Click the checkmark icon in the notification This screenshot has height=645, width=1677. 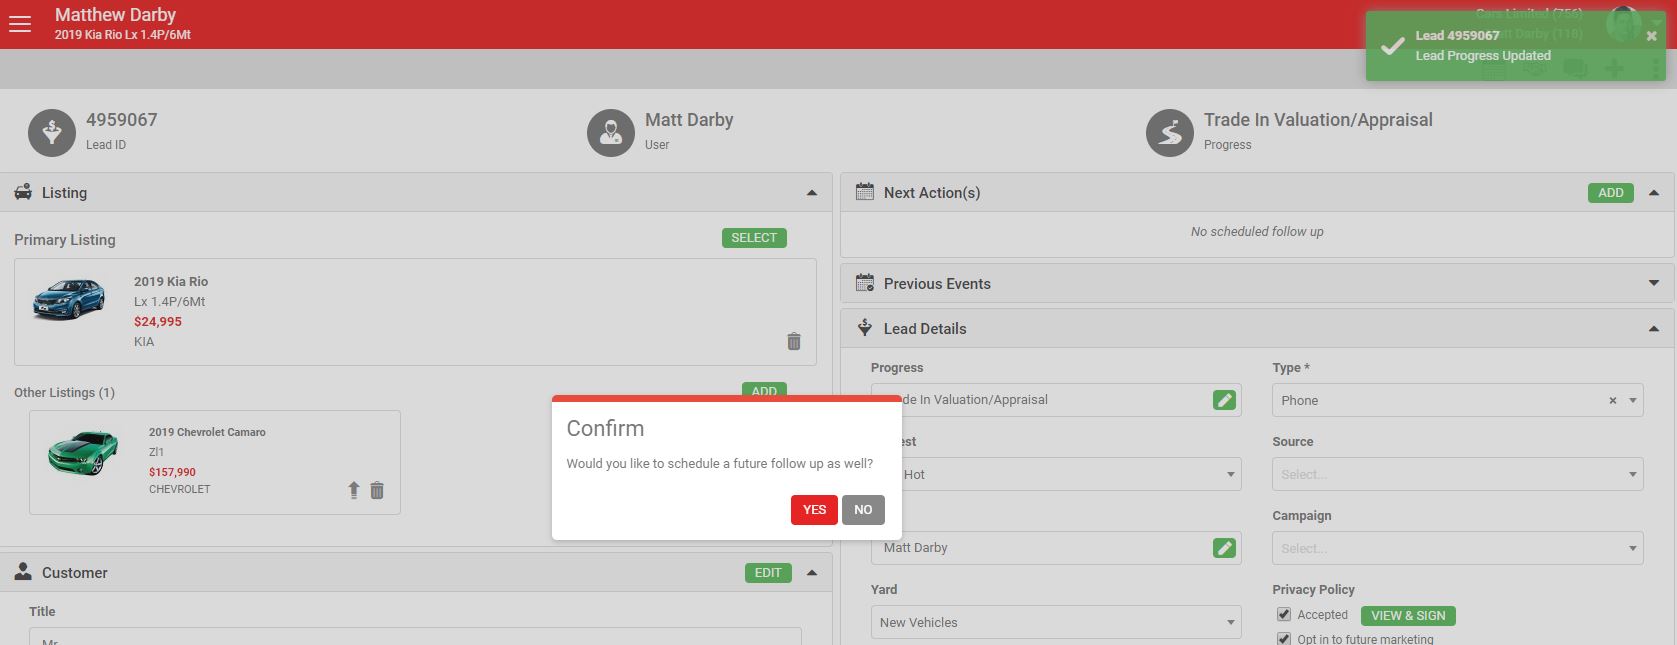coord(1392,46)
